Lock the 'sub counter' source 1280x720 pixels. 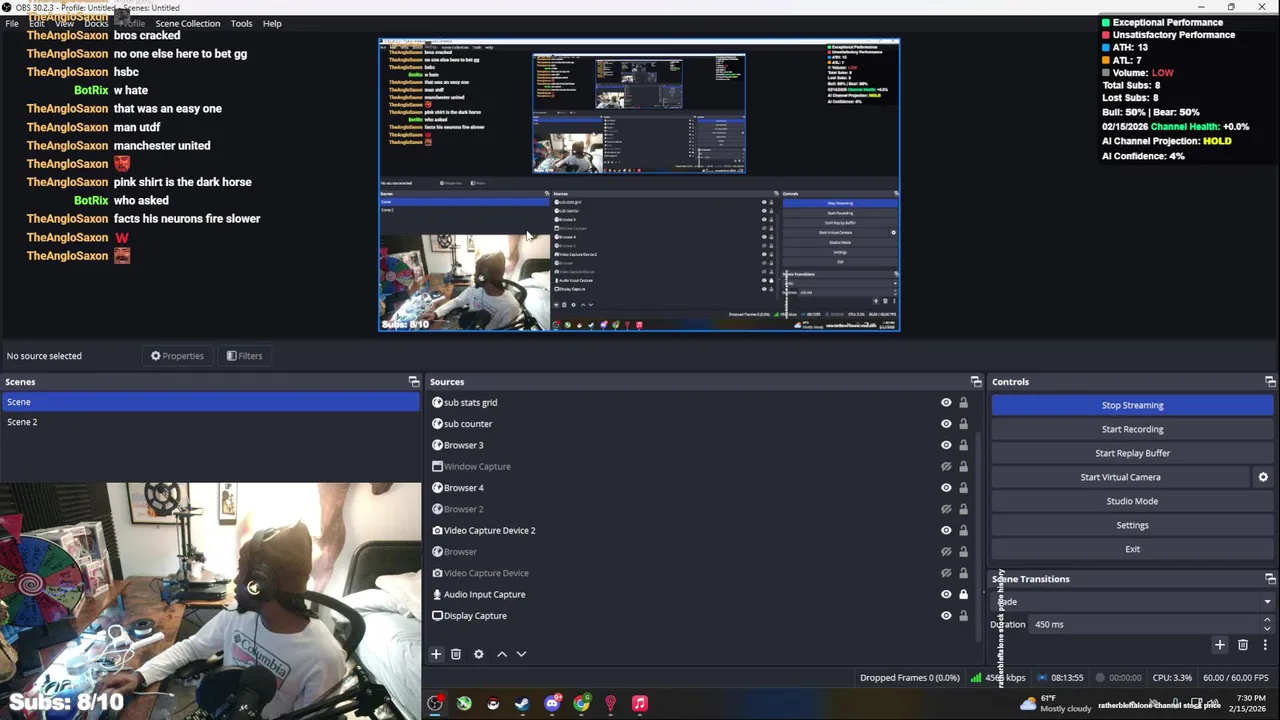[x=963, y=424]
